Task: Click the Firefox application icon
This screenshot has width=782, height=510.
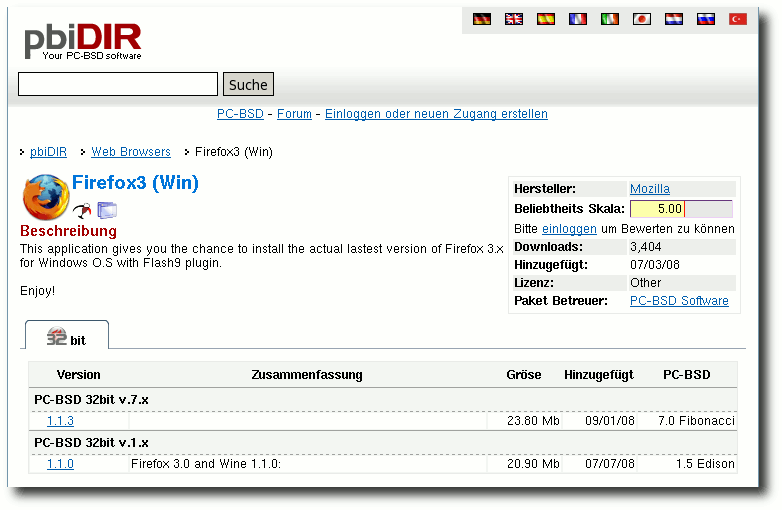Action: [45, 197]
